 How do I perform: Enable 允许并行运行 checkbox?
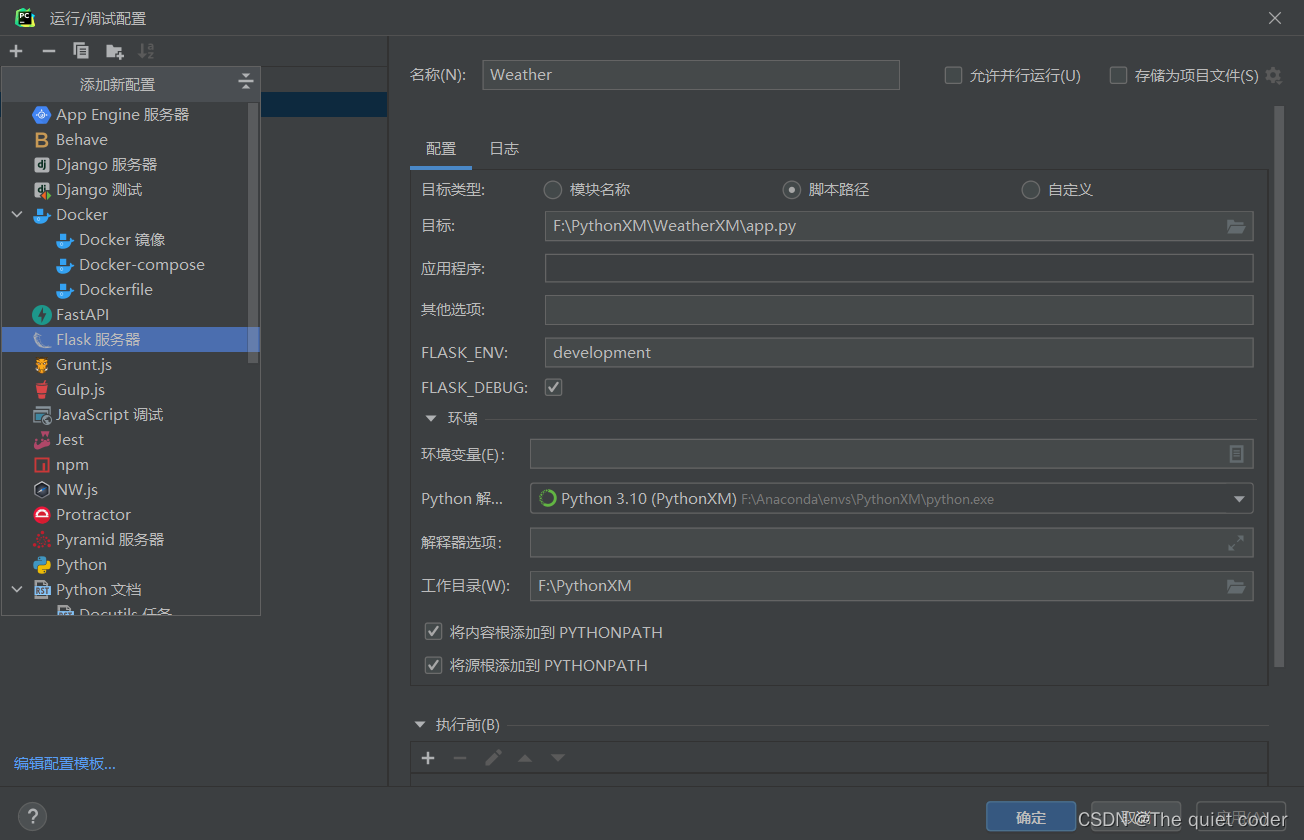953,75
